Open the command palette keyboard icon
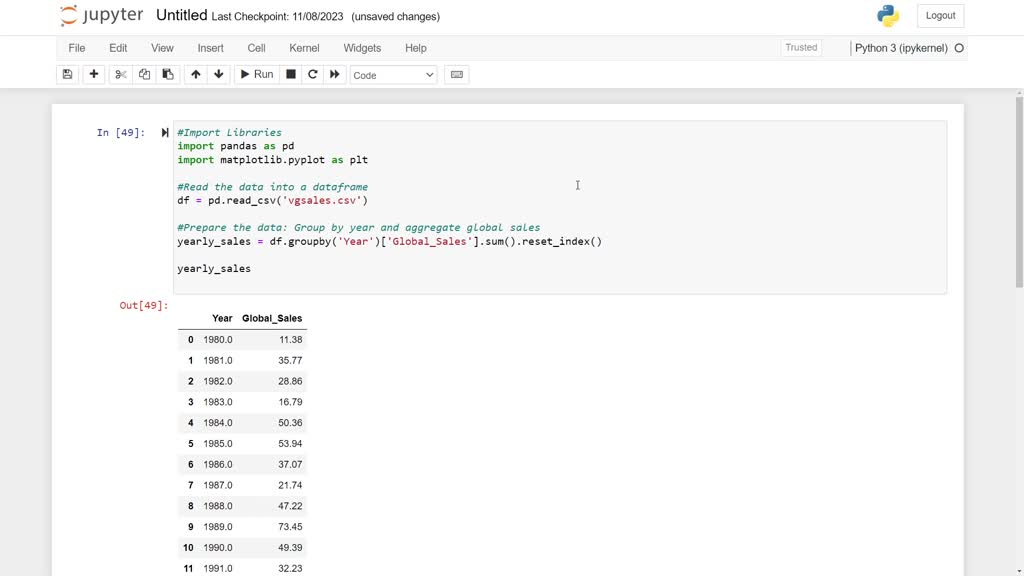 [x=456, y=74]
